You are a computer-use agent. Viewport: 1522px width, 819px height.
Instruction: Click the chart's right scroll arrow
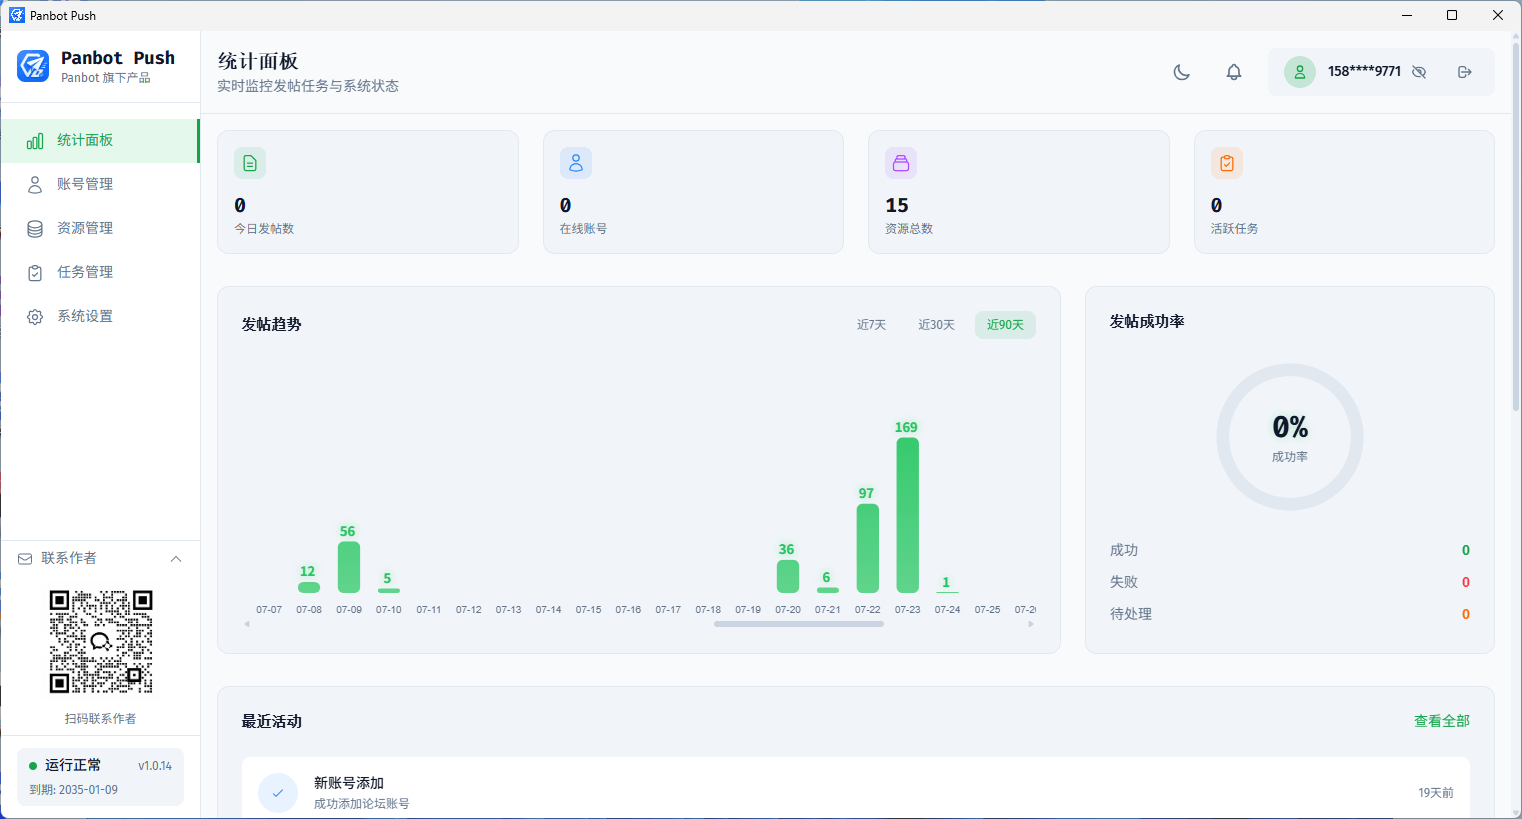pyautogui.click(x=1031, y=624)
